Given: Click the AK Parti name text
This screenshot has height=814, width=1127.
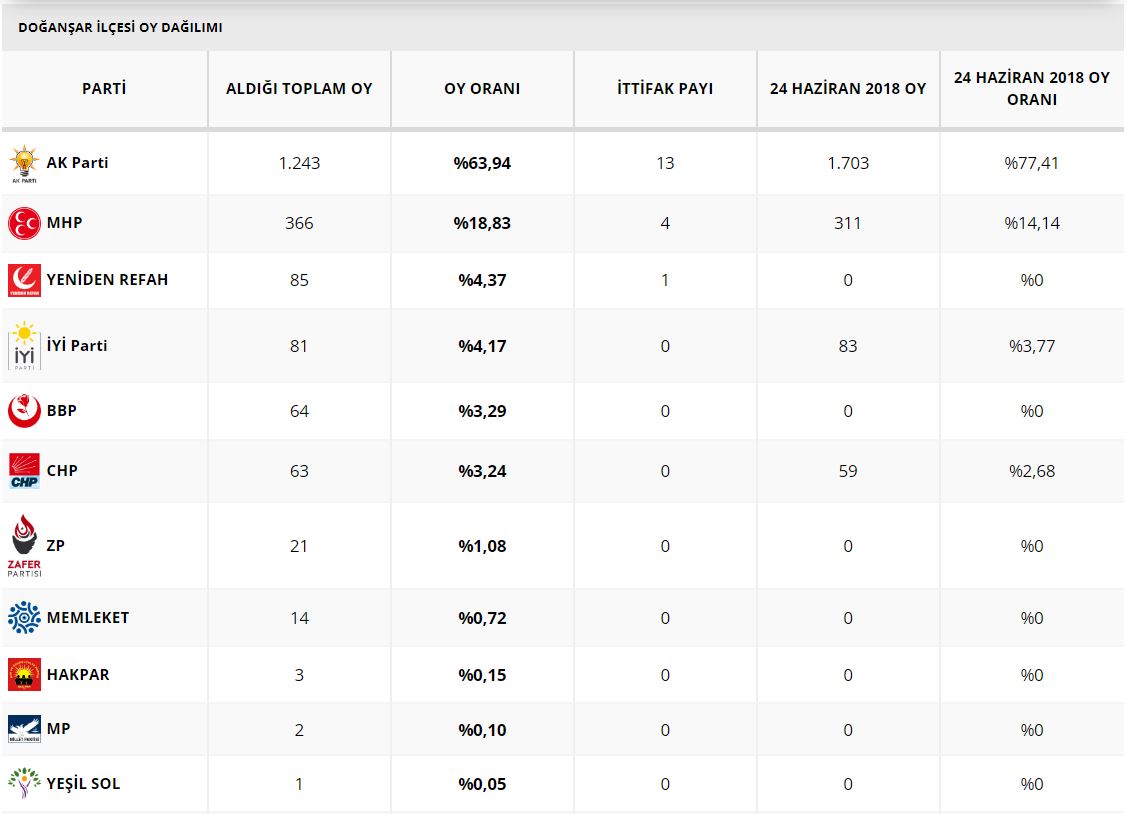Looking at the screenshot, I should coord(78,163).
